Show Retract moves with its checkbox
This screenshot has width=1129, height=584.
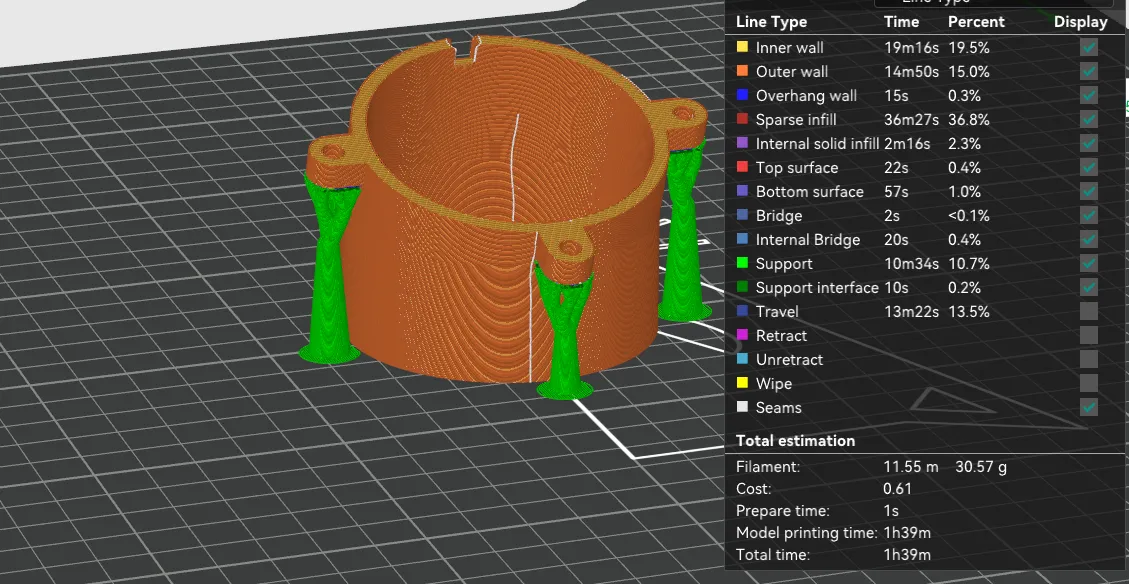(1089, 335)
